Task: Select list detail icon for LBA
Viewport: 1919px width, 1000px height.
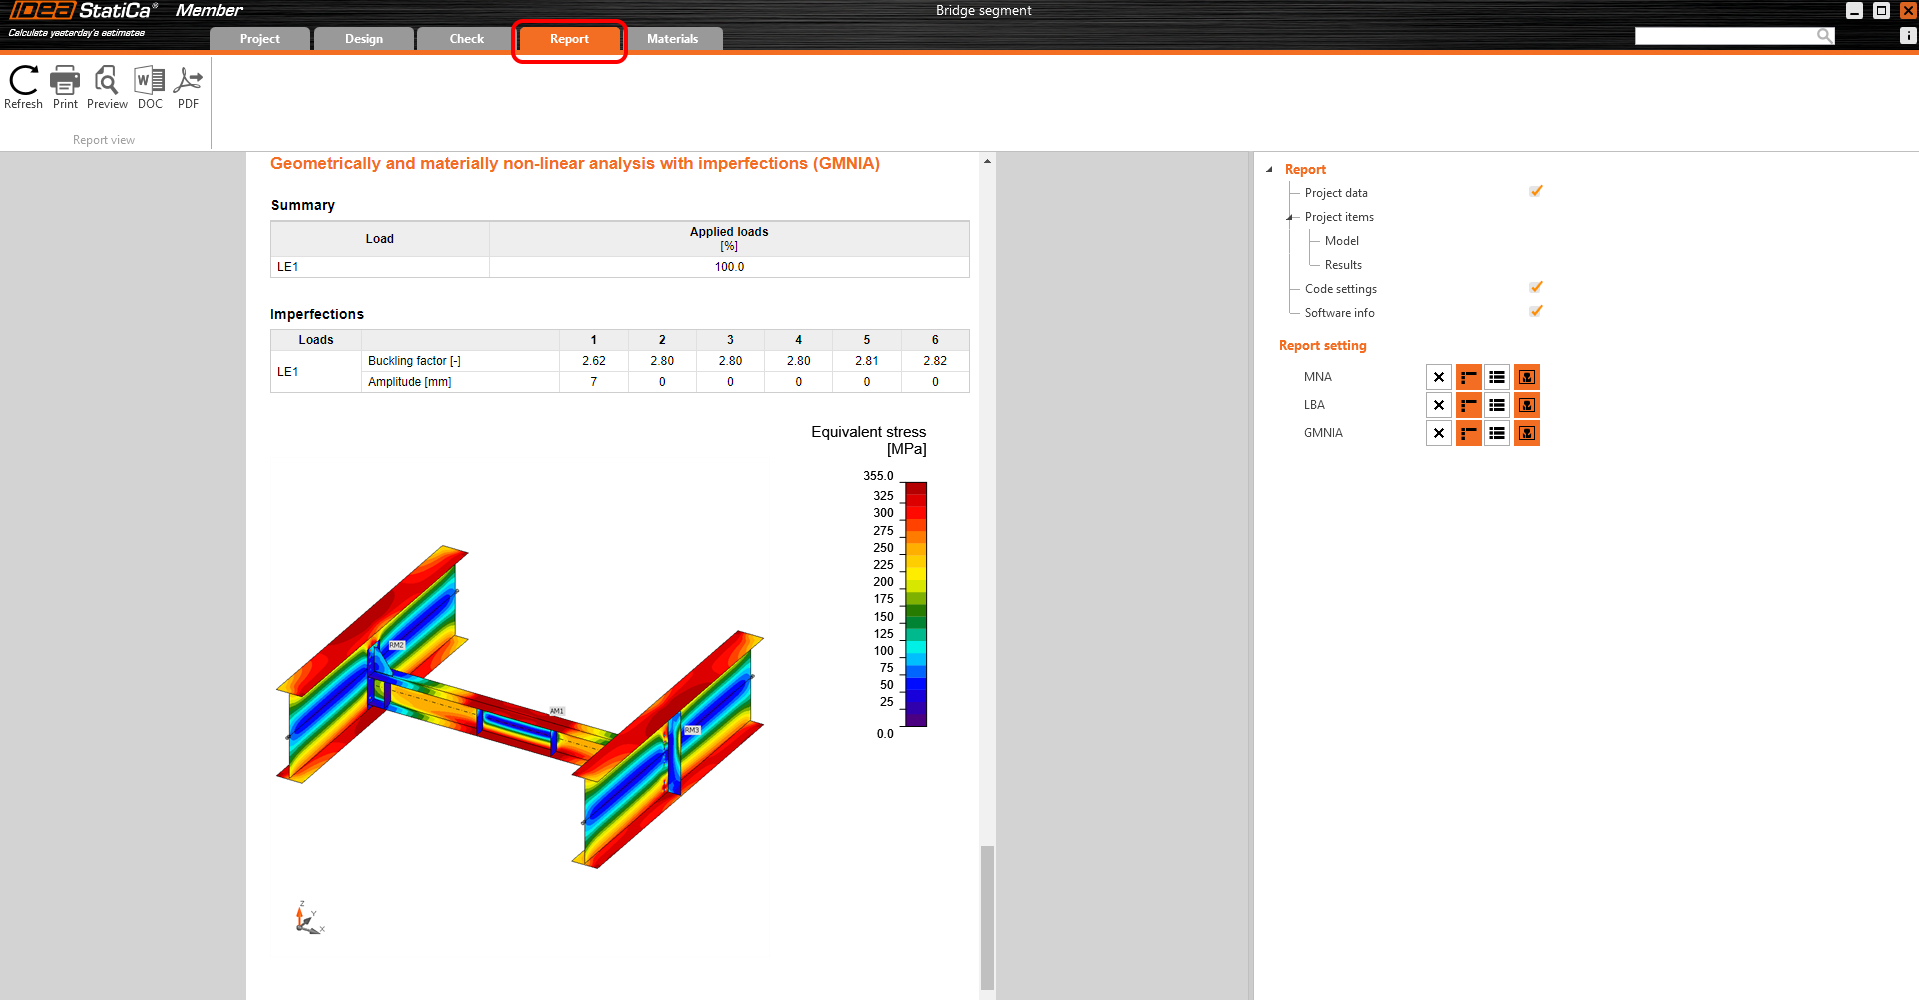Action: [1497, 405]
